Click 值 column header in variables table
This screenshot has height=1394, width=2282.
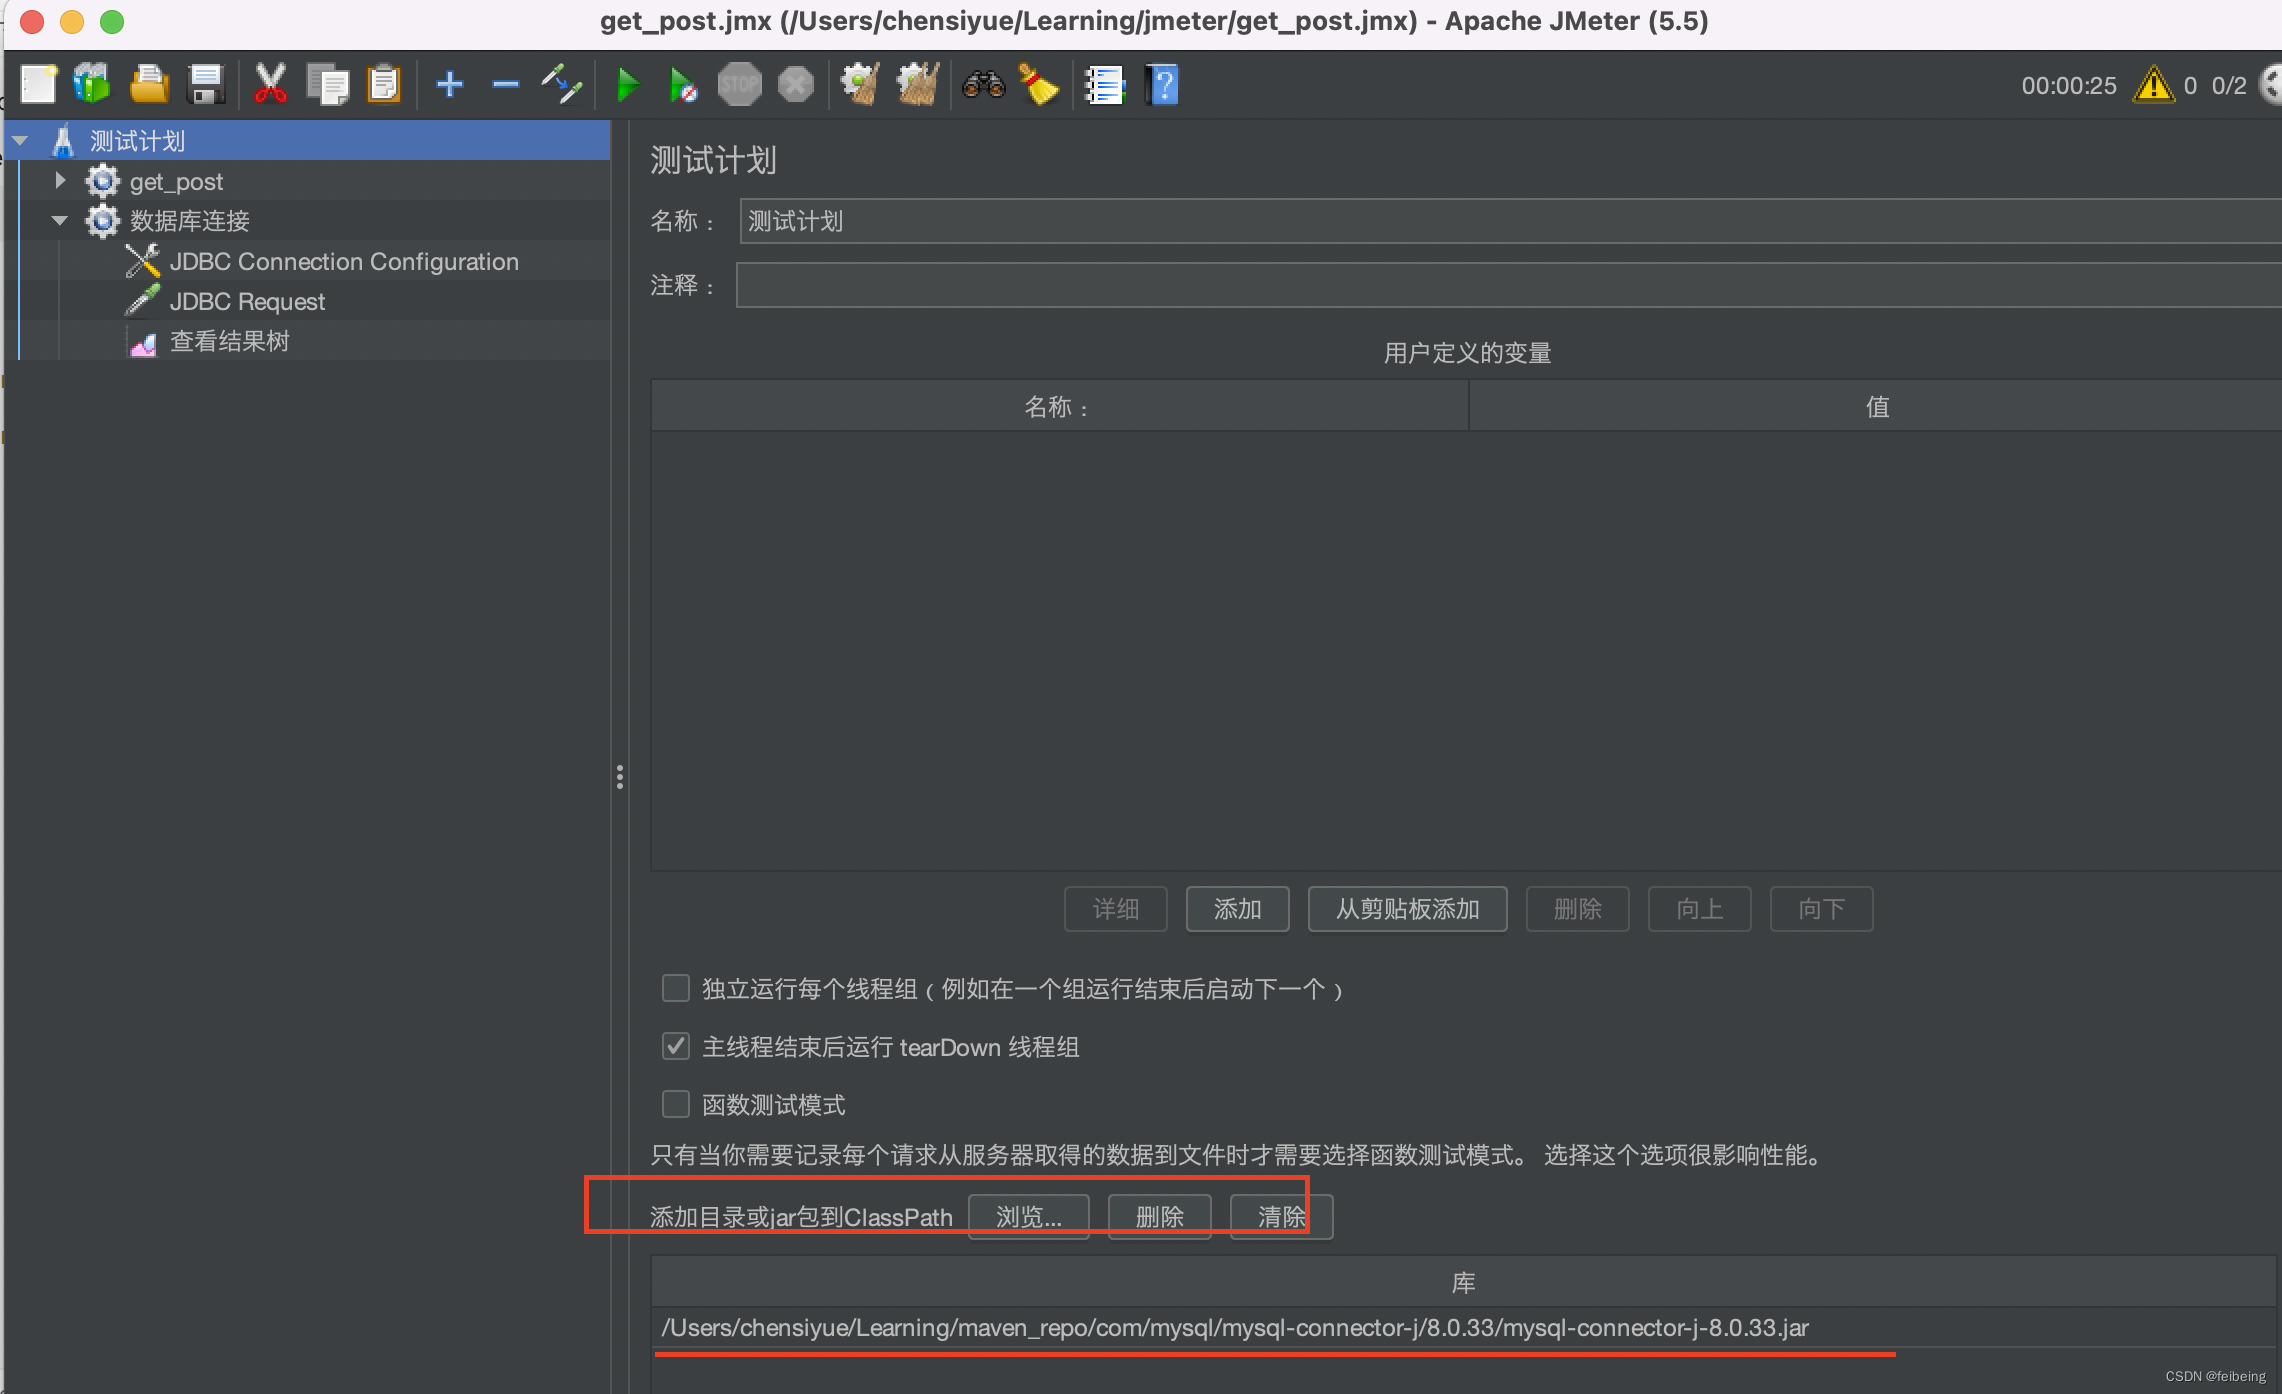[x=1876, y=406]
